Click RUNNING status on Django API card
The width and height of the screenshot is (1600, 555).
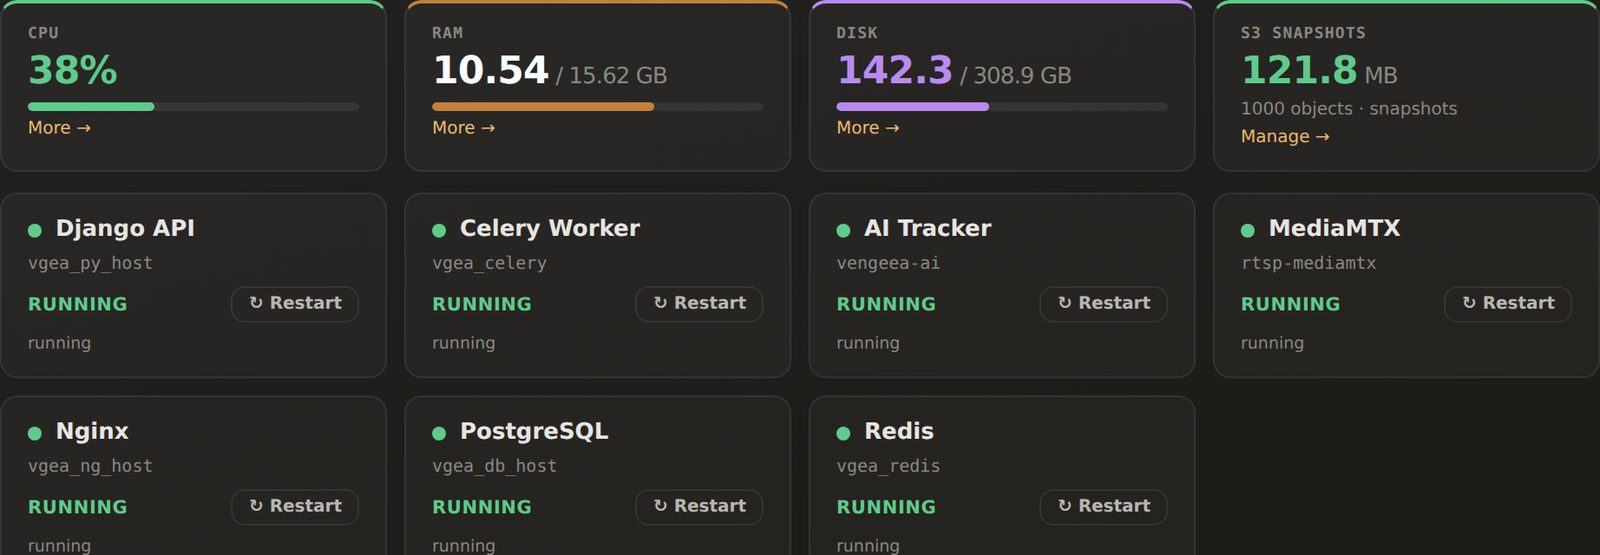(x=78, y=304)
